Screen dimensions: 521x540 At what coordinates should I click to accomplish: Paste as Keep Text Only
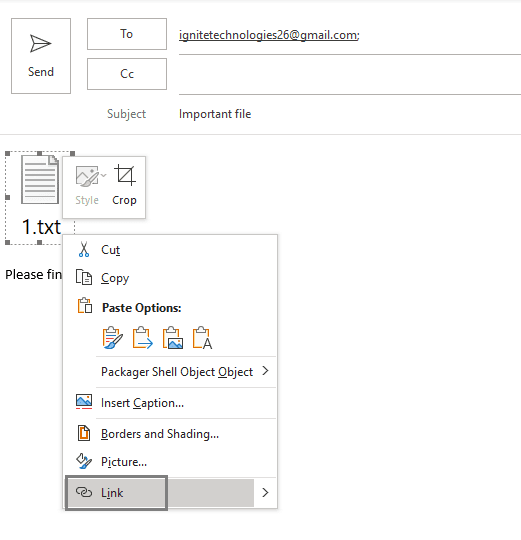tap(202, 338)
